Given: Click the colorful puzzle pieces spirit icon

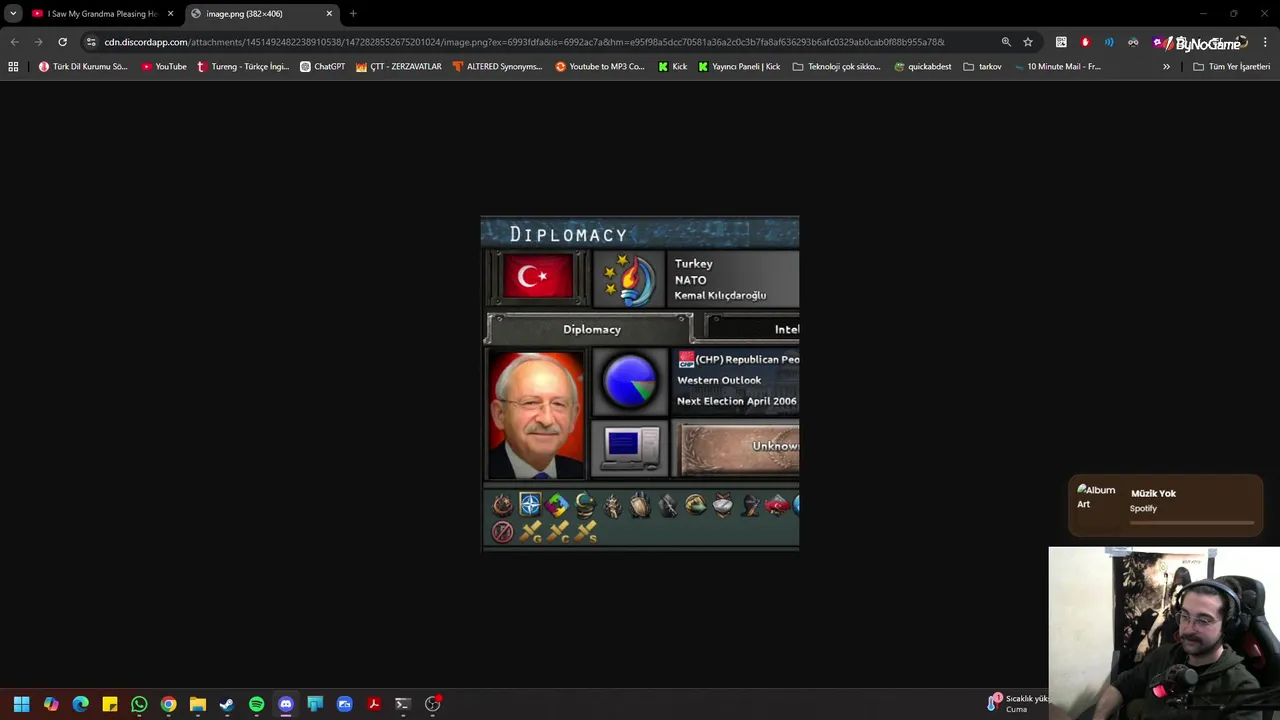Looking at the screenshot, I should pyautogui.click(x=557, y=505).
